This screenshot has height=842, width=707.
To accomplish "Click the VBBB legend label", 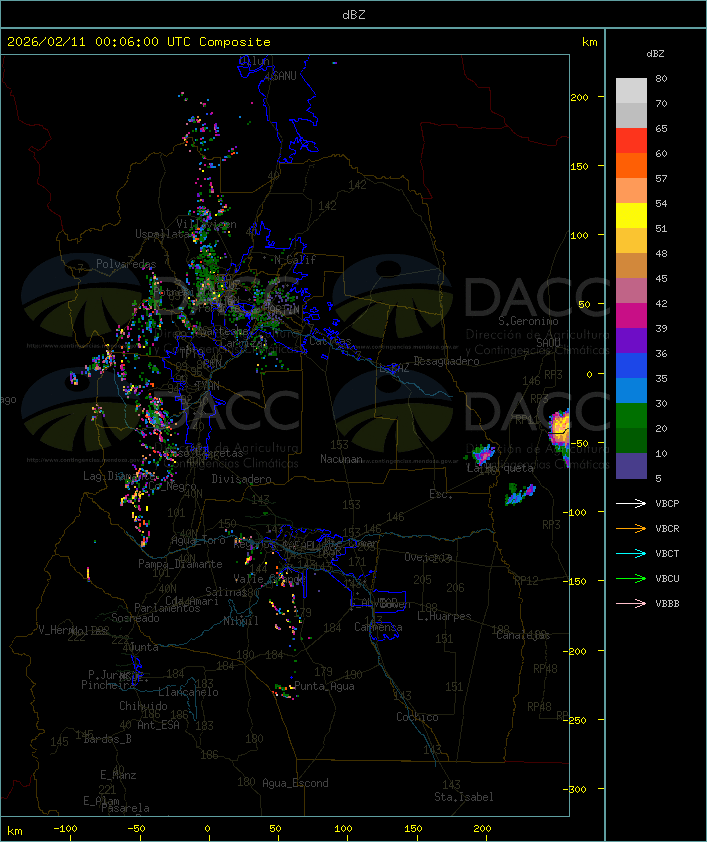I will tap(667, 604).
